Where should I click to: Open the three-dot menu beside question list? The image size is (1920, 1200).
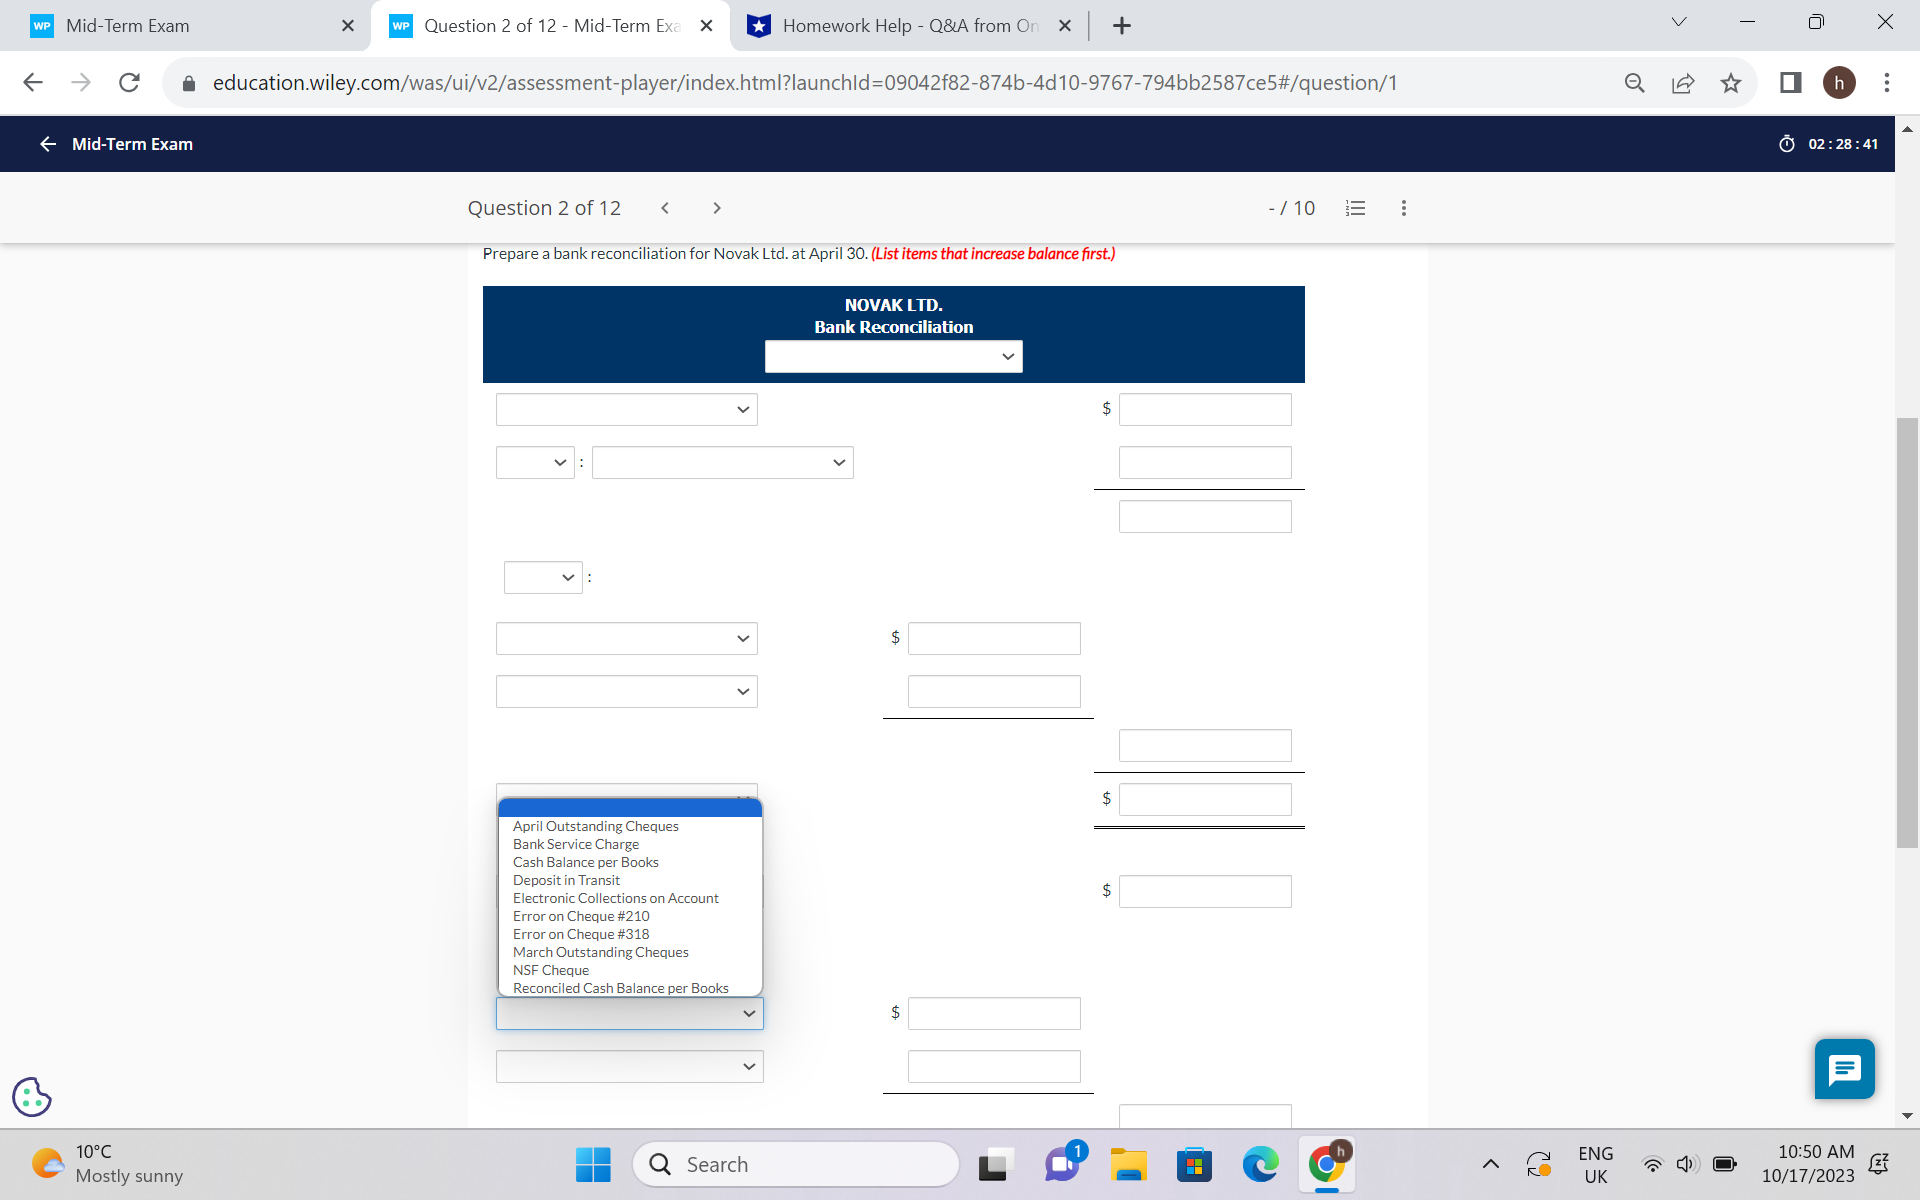pyautogui.click(x=1403, y=207)
